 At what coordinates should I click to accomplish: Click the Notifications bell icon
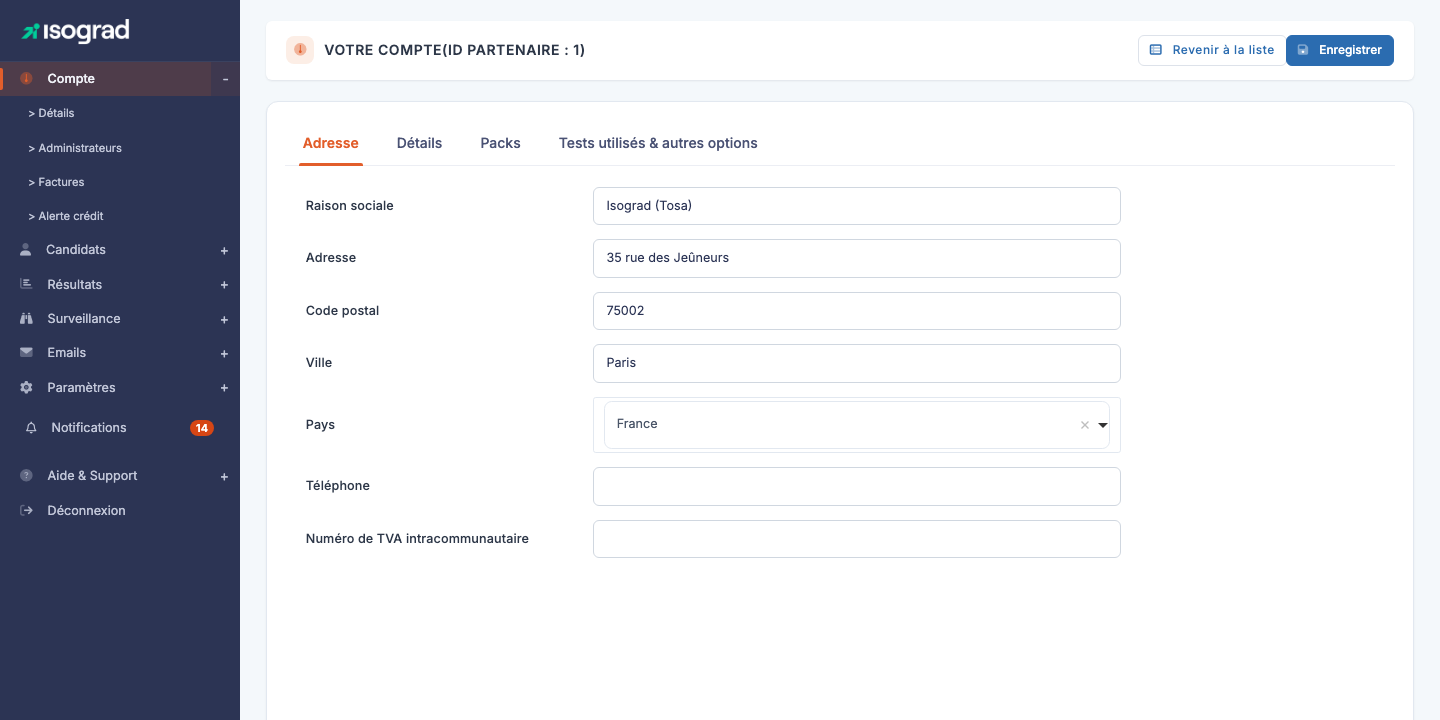(x=31, y=428)
